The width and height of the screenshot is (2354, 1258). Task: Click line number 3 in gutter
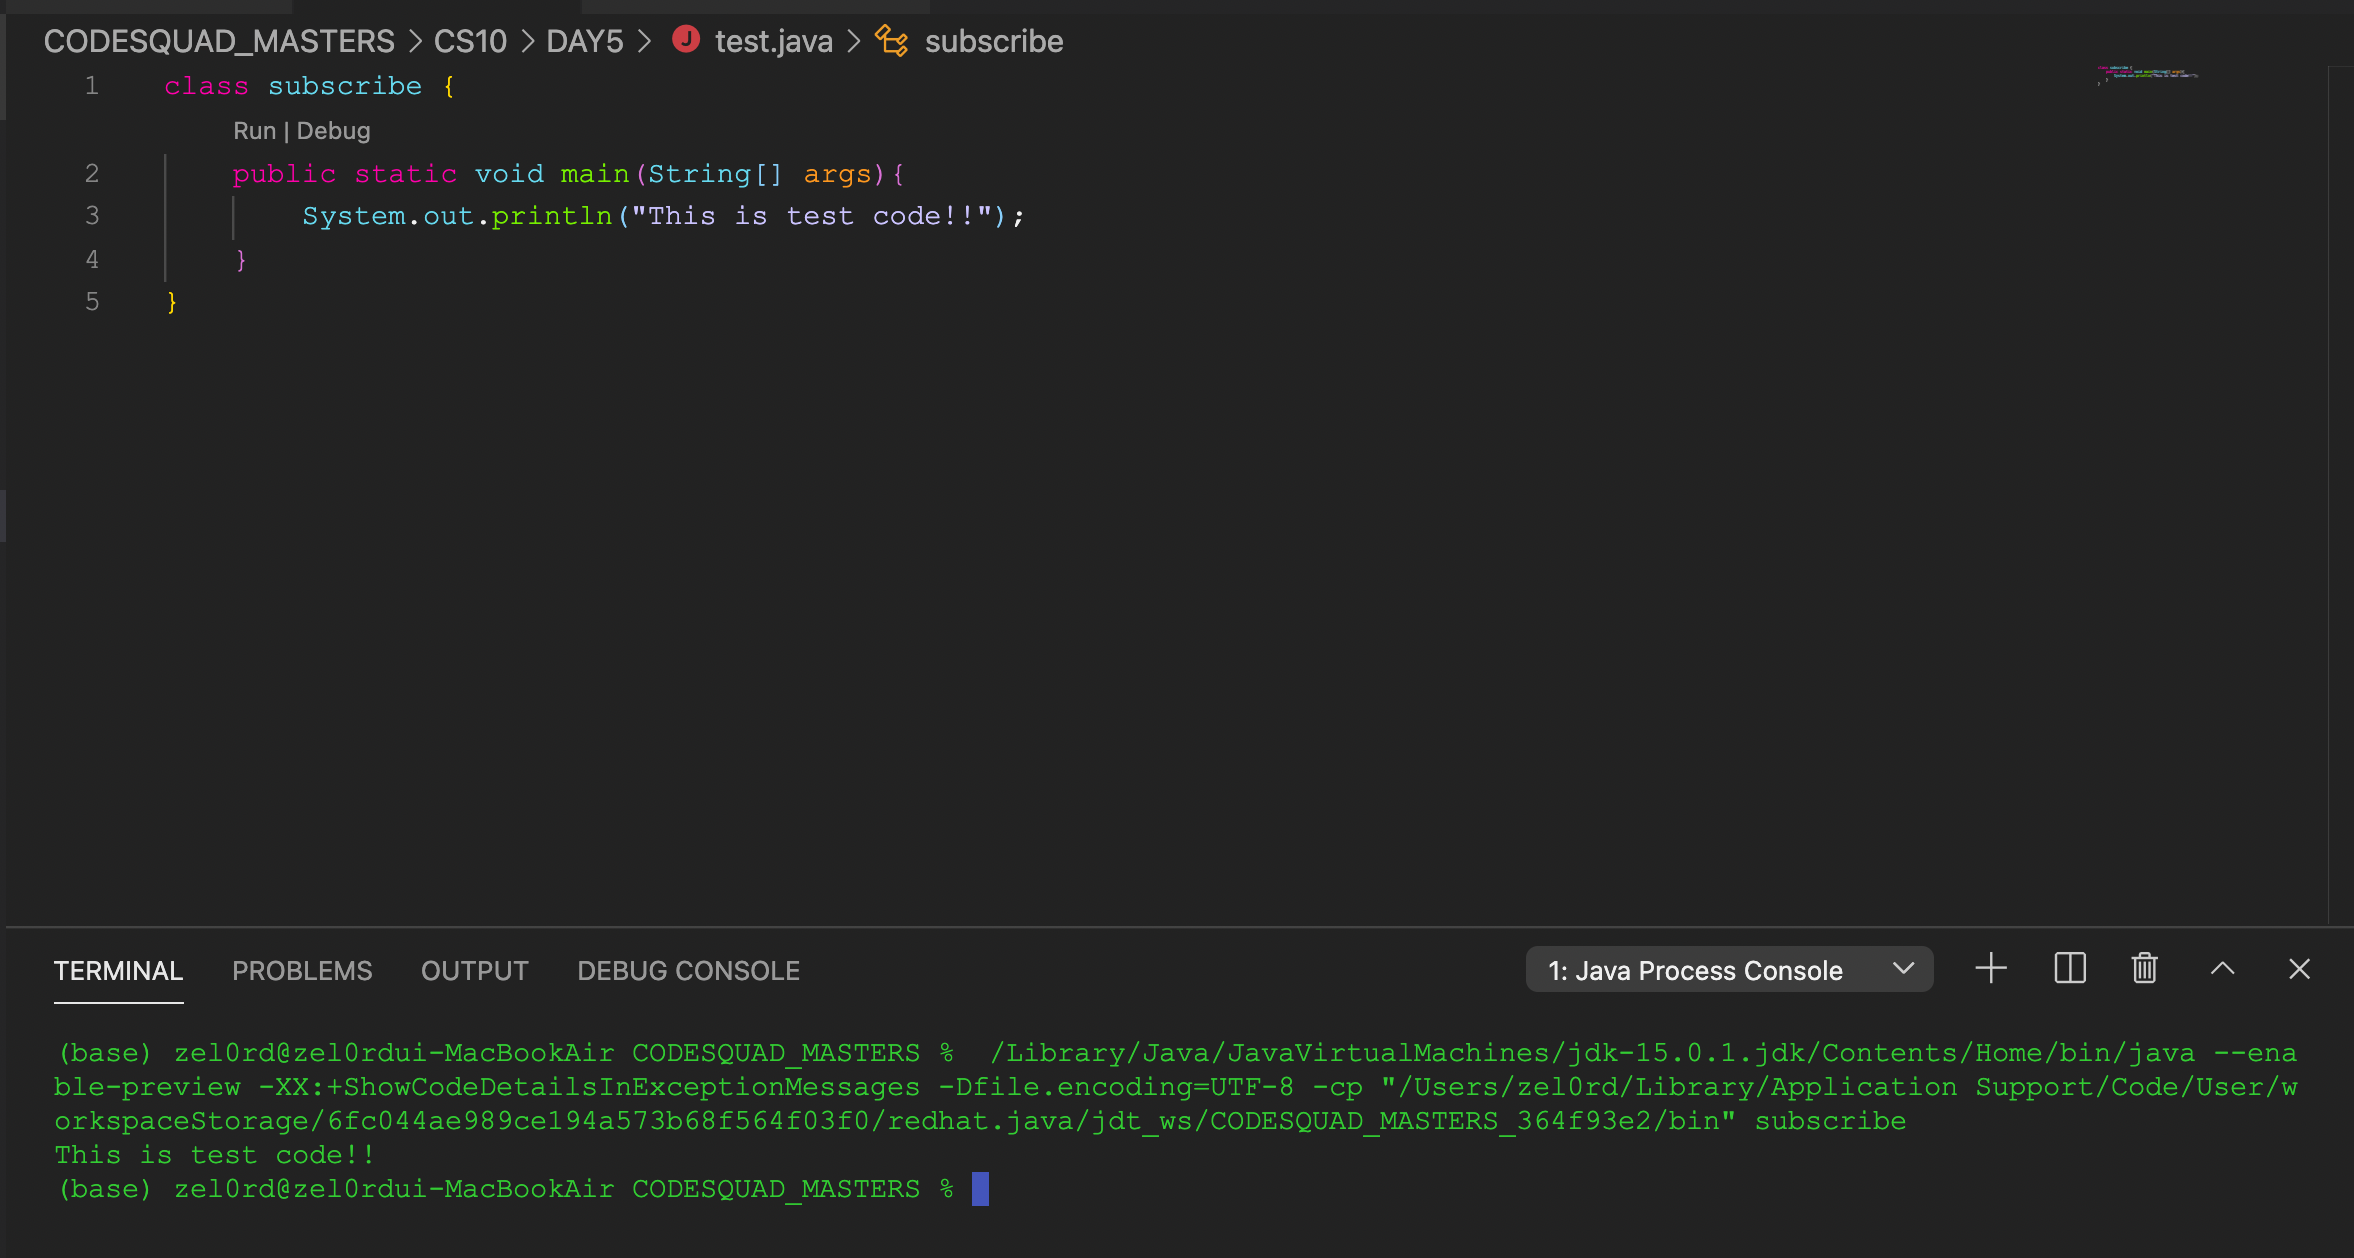tap(92, 216)
